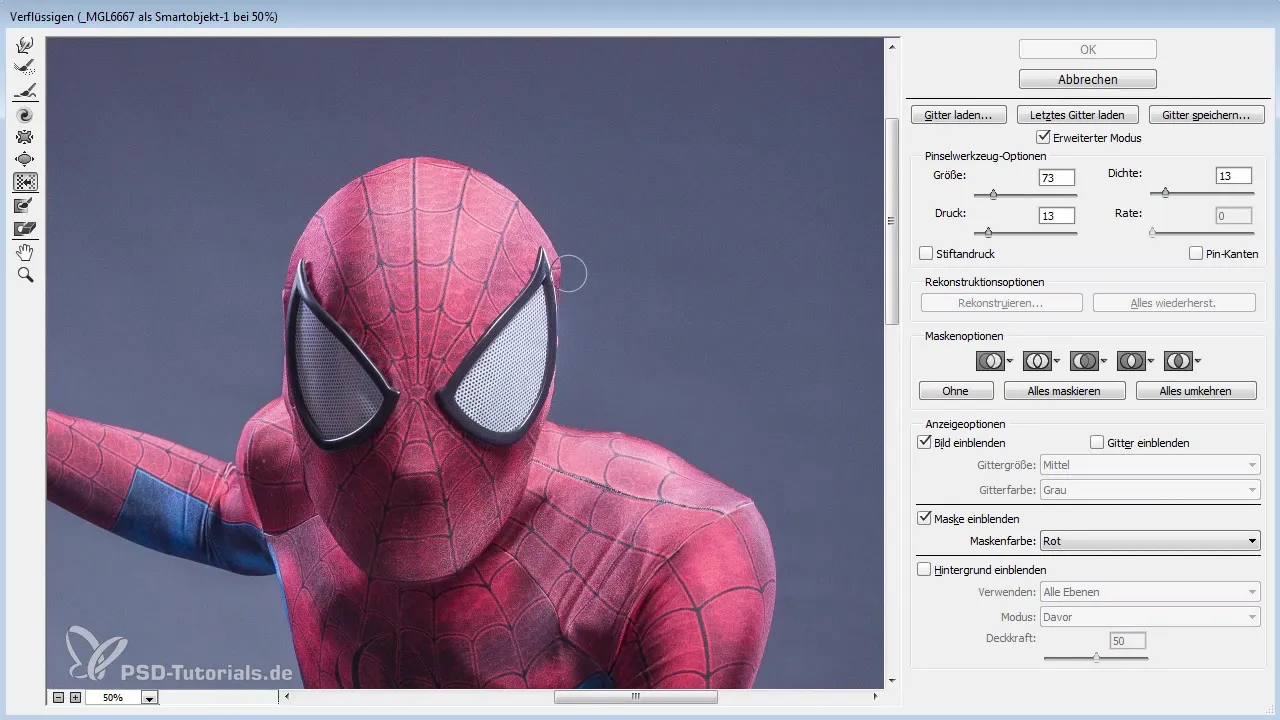The image size is (1280, 720).
Task: Select the Reconstruct tool
Action: tap(26, 68)
